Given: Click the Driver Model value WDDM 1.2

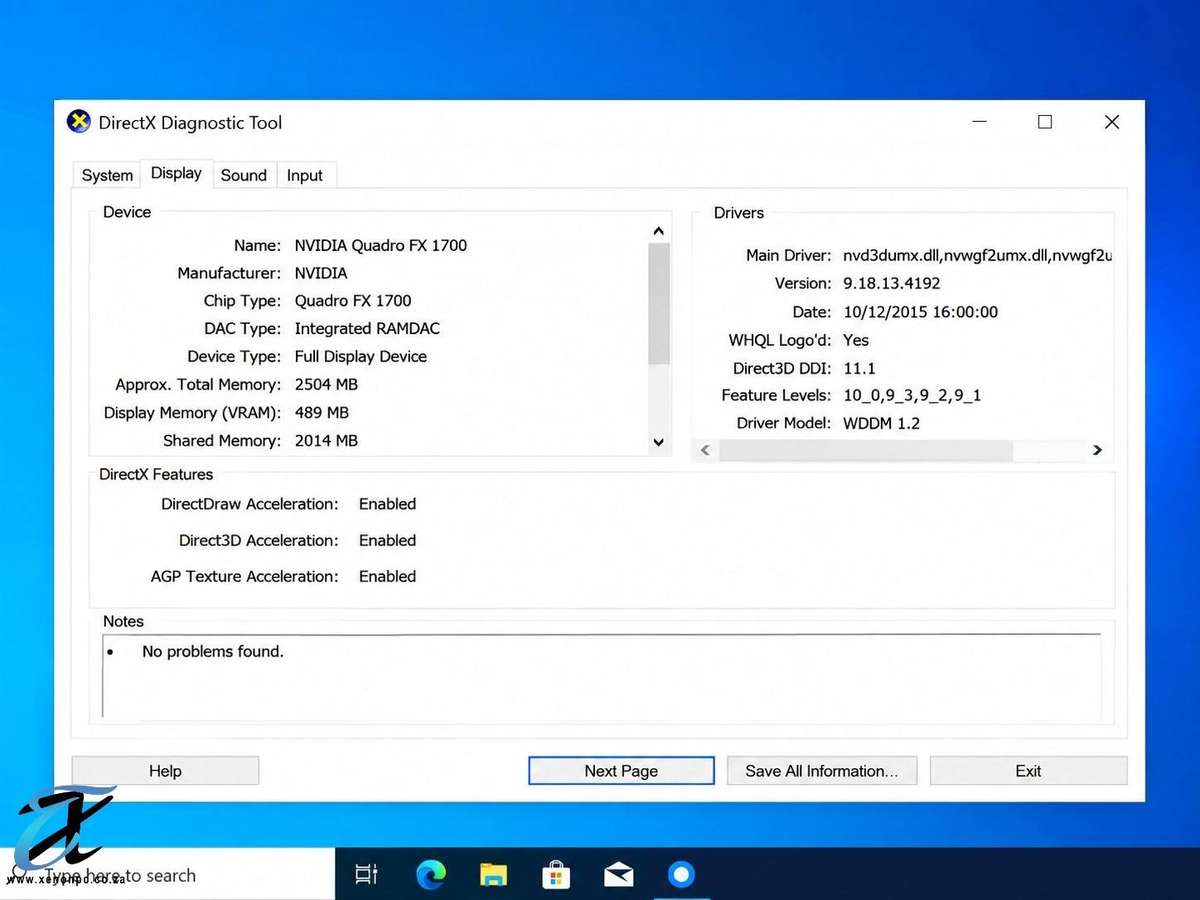Looking at the screenshot, I should (x=881, y=424).
